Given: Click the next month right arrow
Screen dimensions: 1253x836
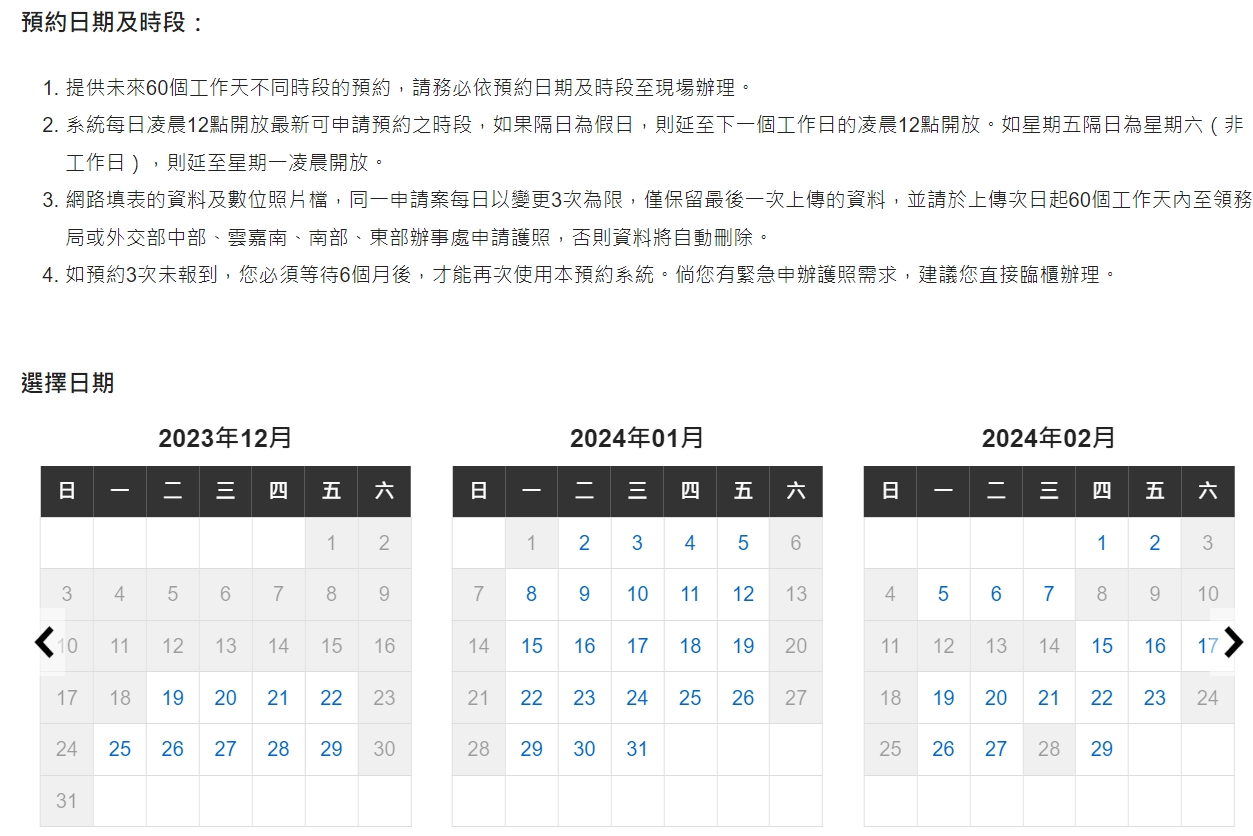Looking at the screenshot, I should [x=1233, y=642].
